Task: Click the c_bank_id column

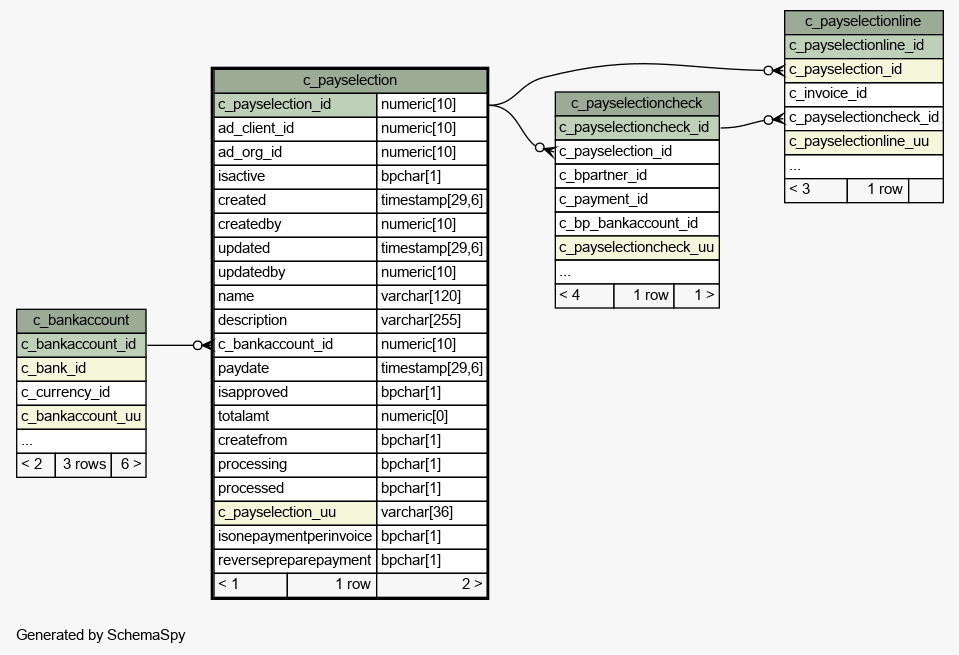Action: [x=81, y=368]
